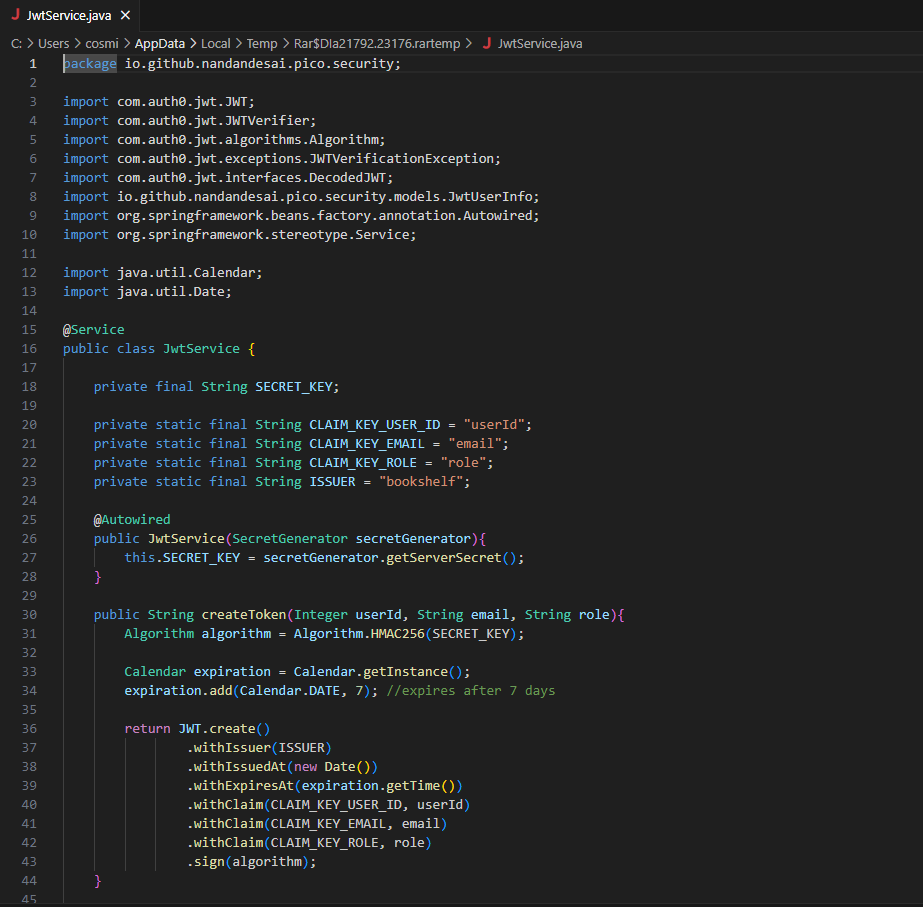
Task: Click line number 1 in gutter
Action: tap(33, 64)
